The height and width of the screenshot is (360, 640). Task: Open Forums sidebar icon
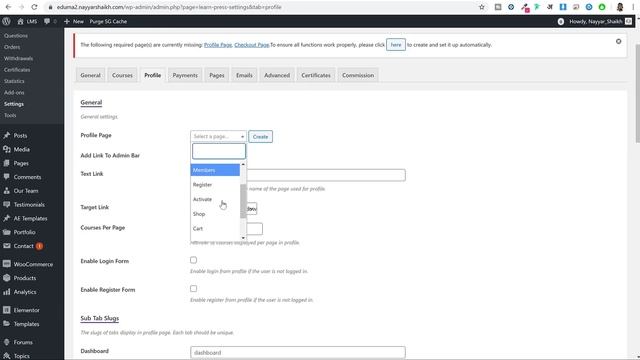[x=7, y=342]
